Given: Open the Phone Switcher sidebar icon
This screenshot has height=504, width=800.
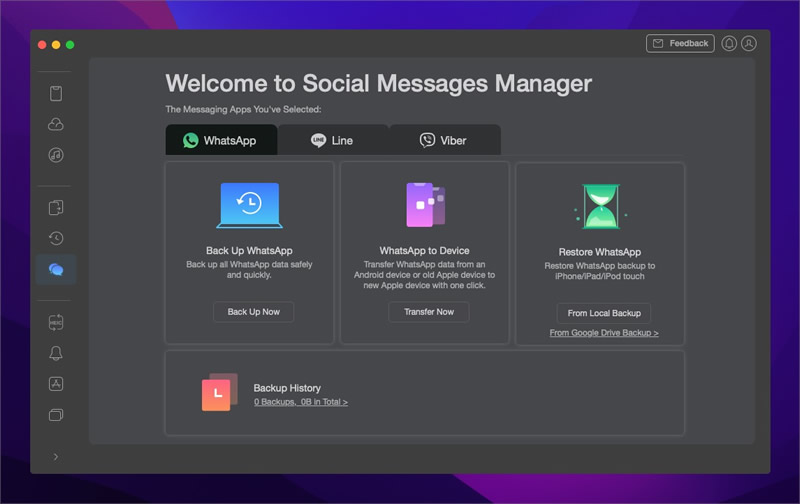Looking at the screenshot, I should [x=56, y=208].
